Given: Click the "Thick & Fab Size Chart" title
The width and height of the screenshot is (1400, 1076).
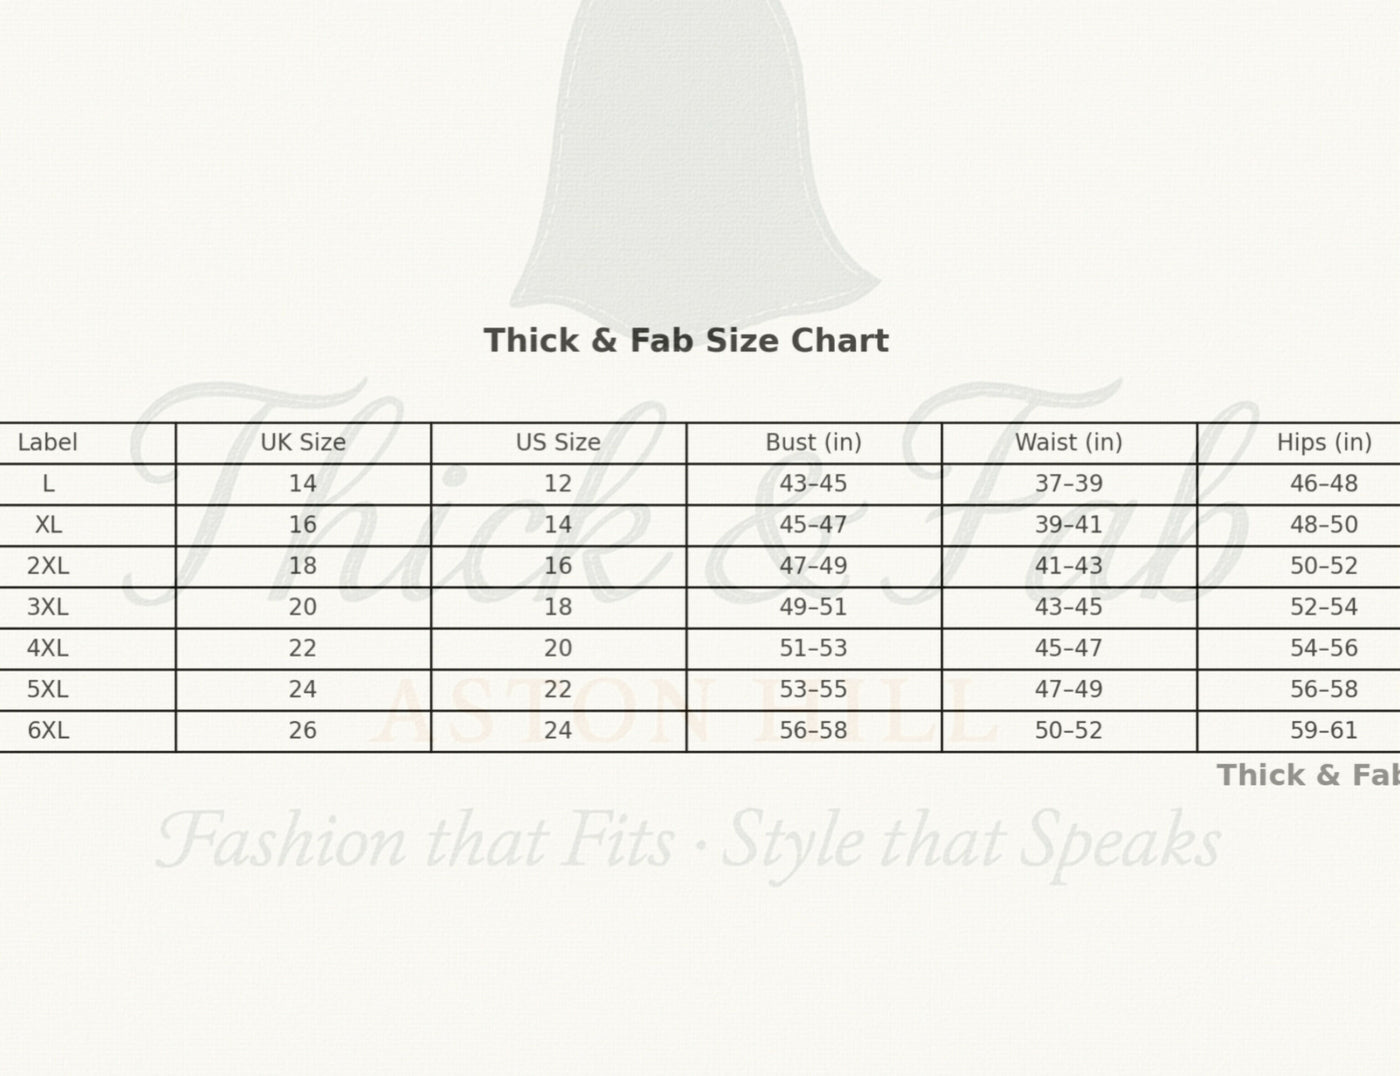Looking at the screenshot, I should coord(686,341).
